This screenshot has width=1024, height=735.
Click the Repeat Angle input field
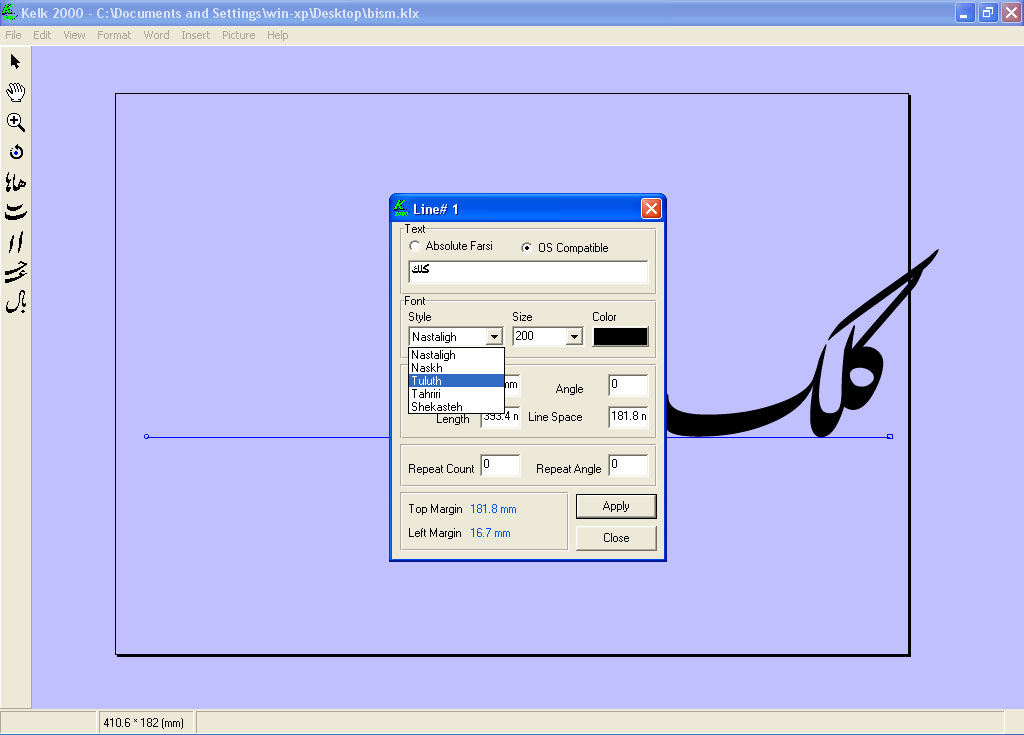point(628,465)
